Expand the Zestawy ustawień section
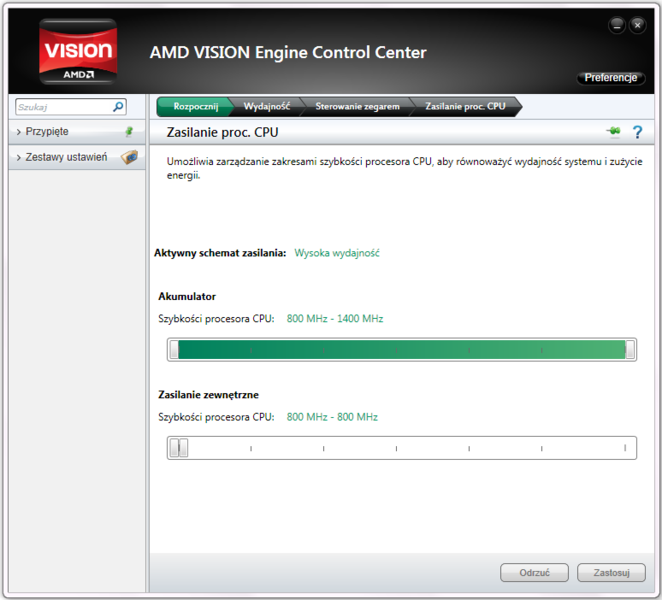 pos(77,157)
